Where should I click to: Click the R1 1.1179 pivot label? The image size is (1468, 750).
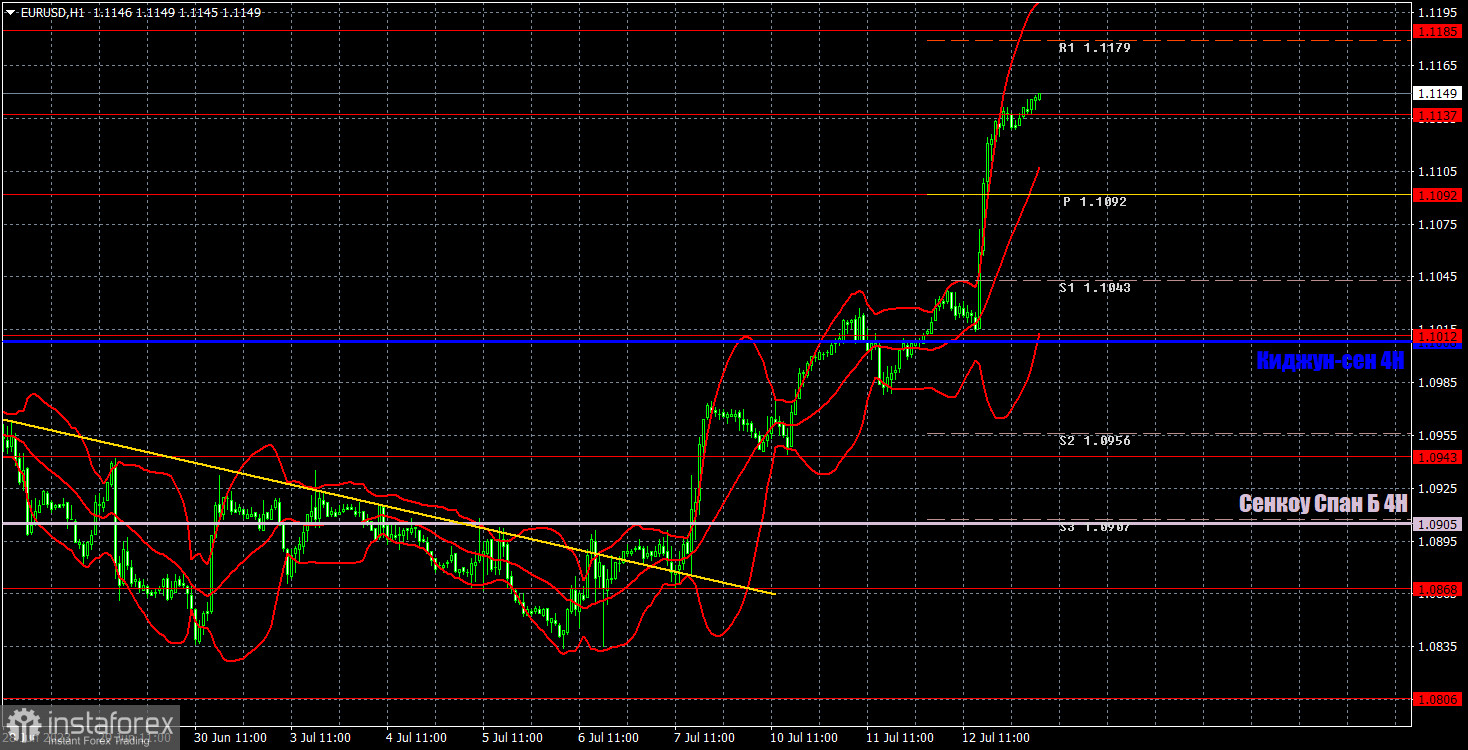tap(1094, 47)
